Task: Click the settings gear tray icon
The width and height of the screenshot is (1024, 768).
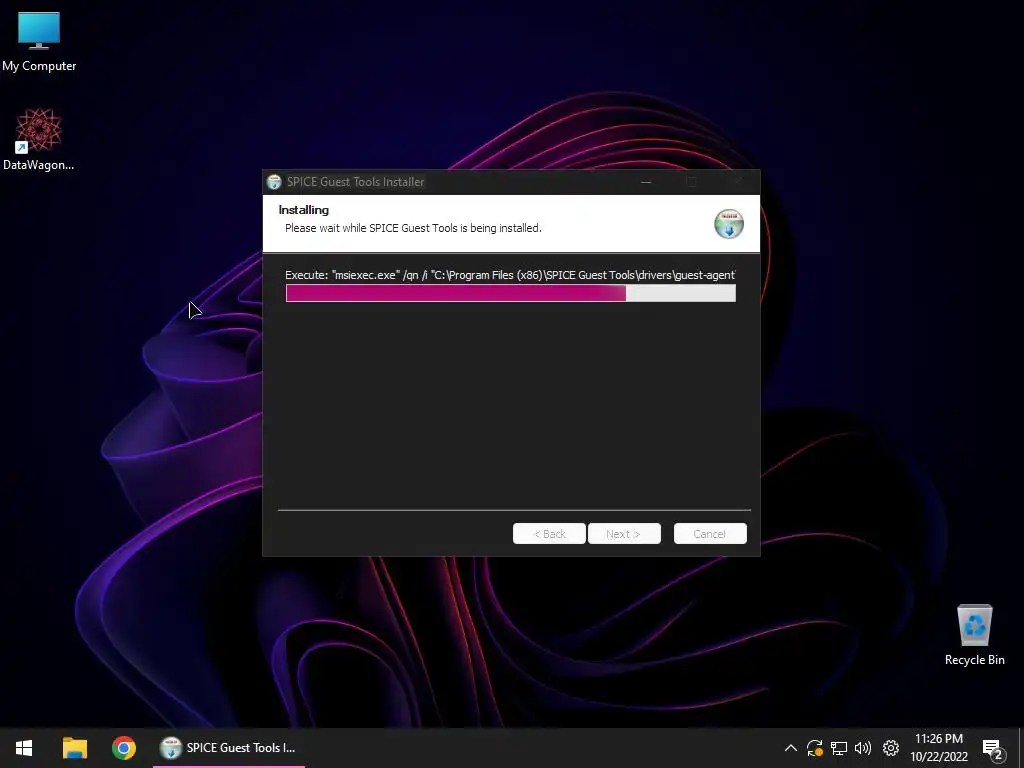Action: click(x=891, y=748)
